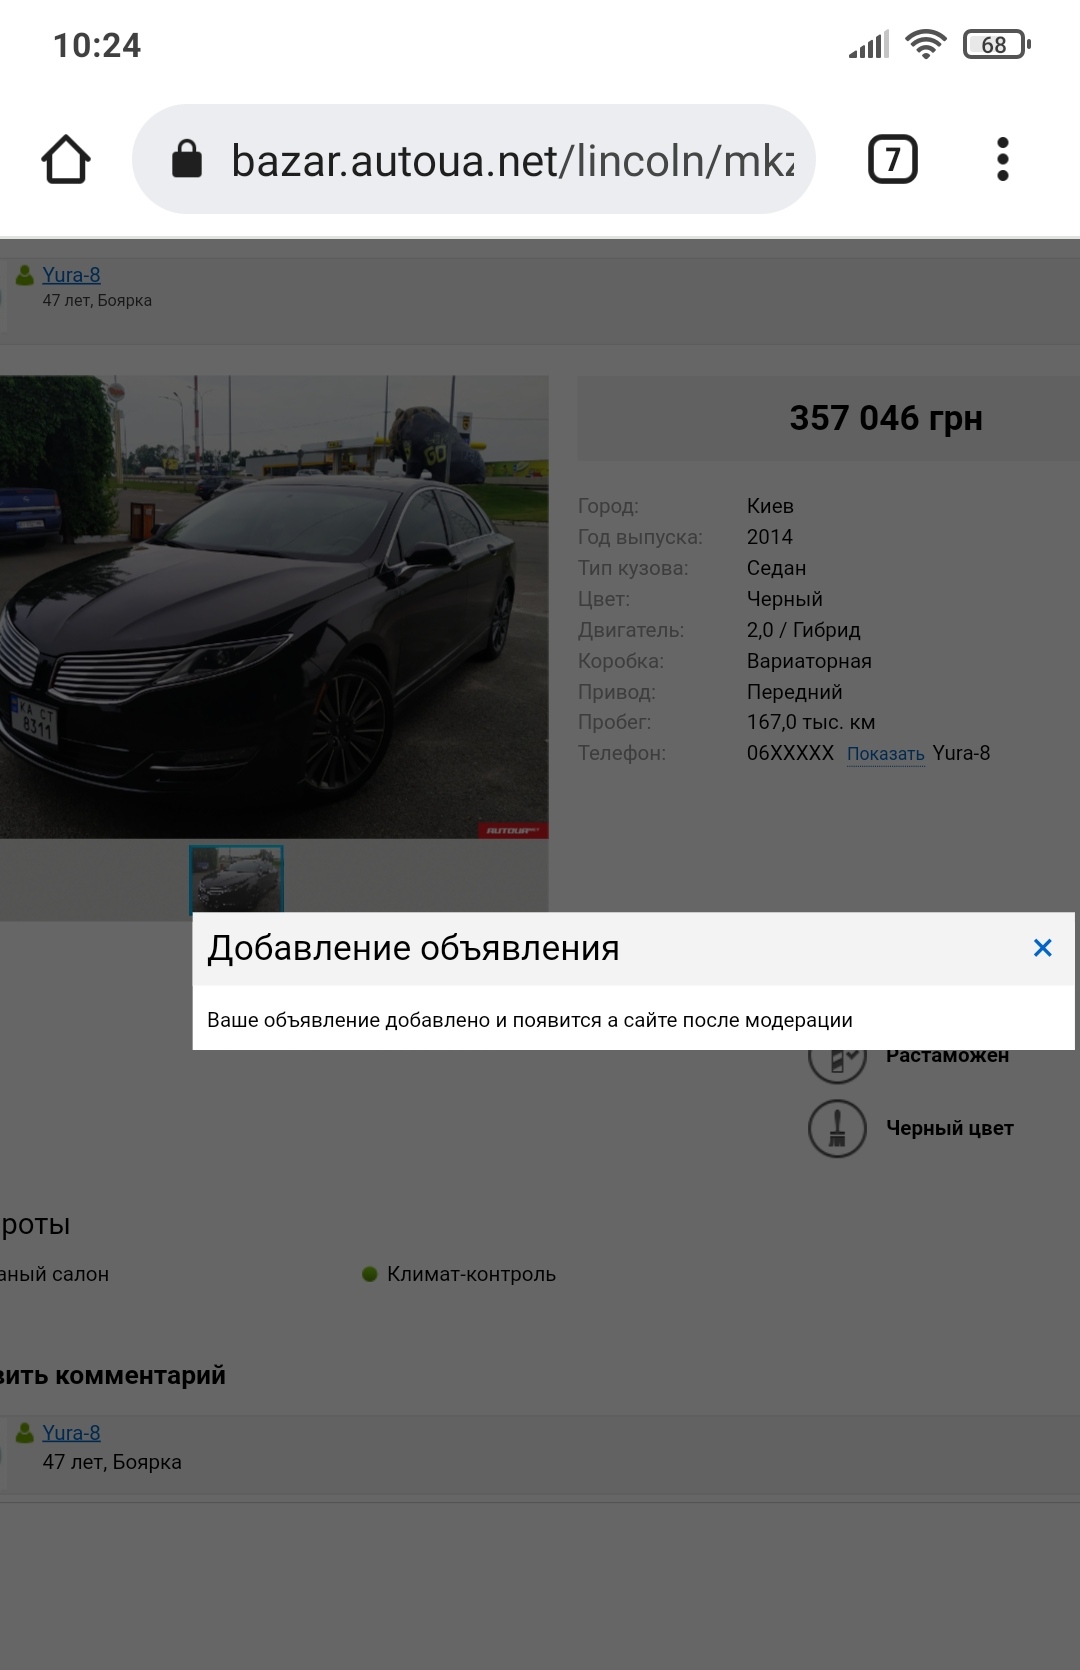Image resolution: width=1080 pixels, height=1670 pixels.
Task: Tap the Wi-Fi icon in the status bar
Action: [925, 45]
